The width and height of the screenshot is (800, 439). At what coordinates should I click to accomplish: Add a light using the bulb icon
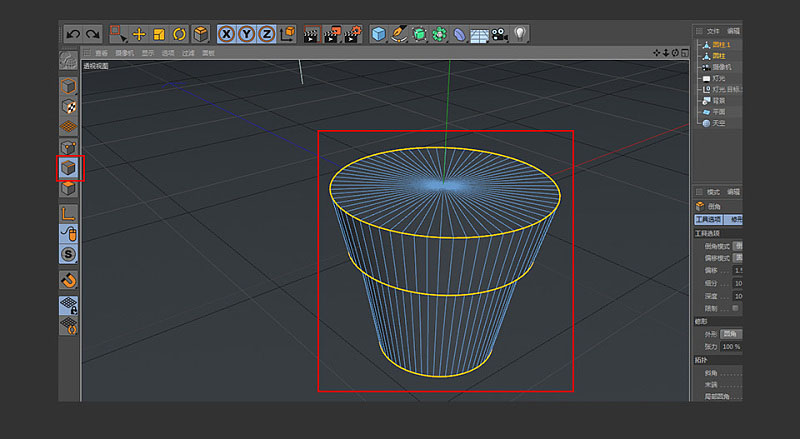pyautogui.click(x=520, y=34)
